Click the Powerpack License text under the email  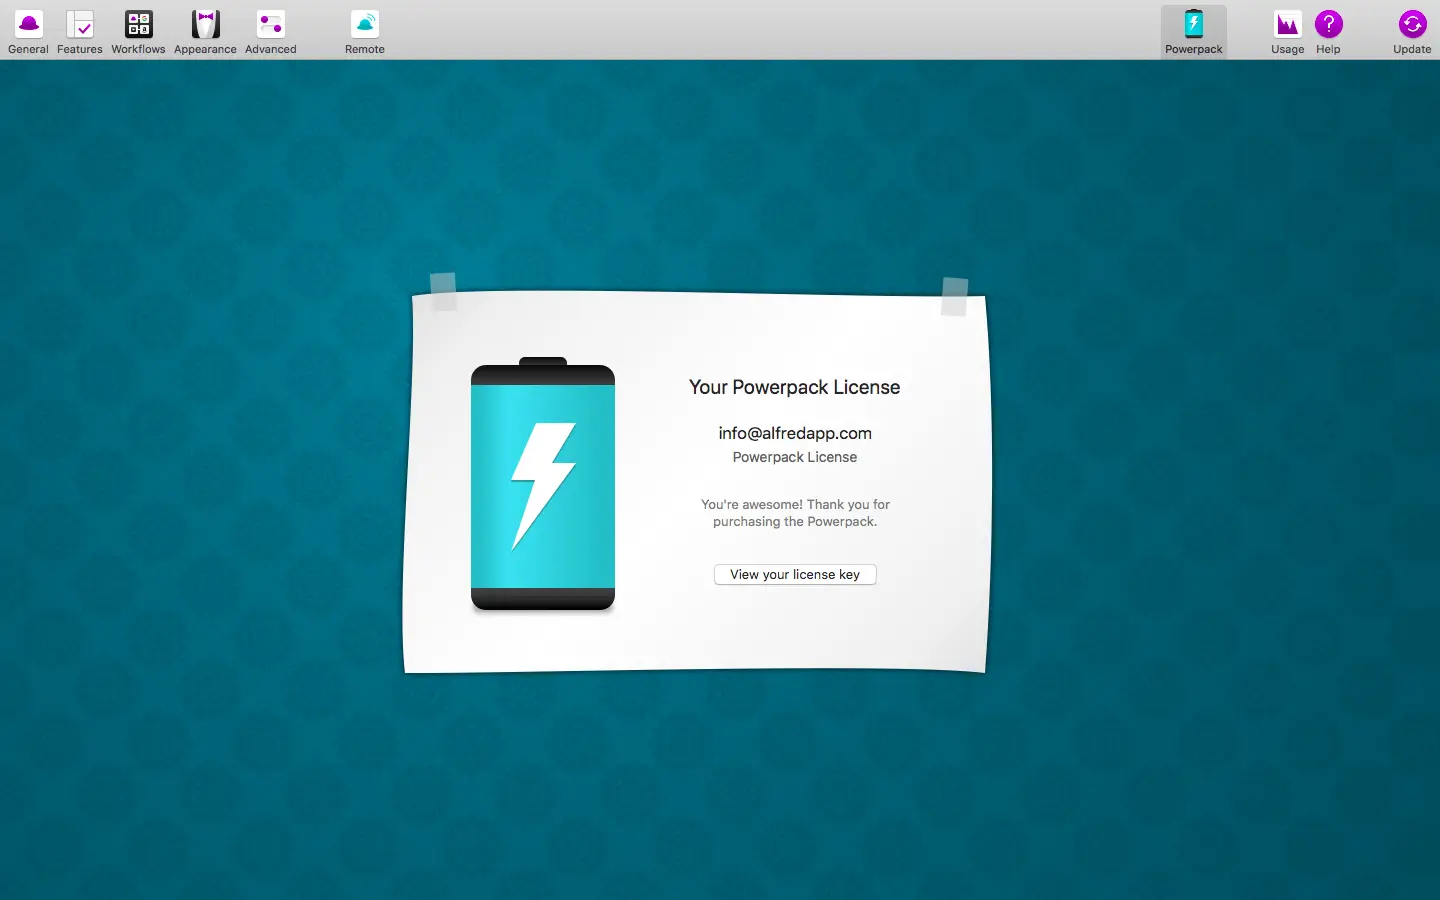tap(795, 457)
